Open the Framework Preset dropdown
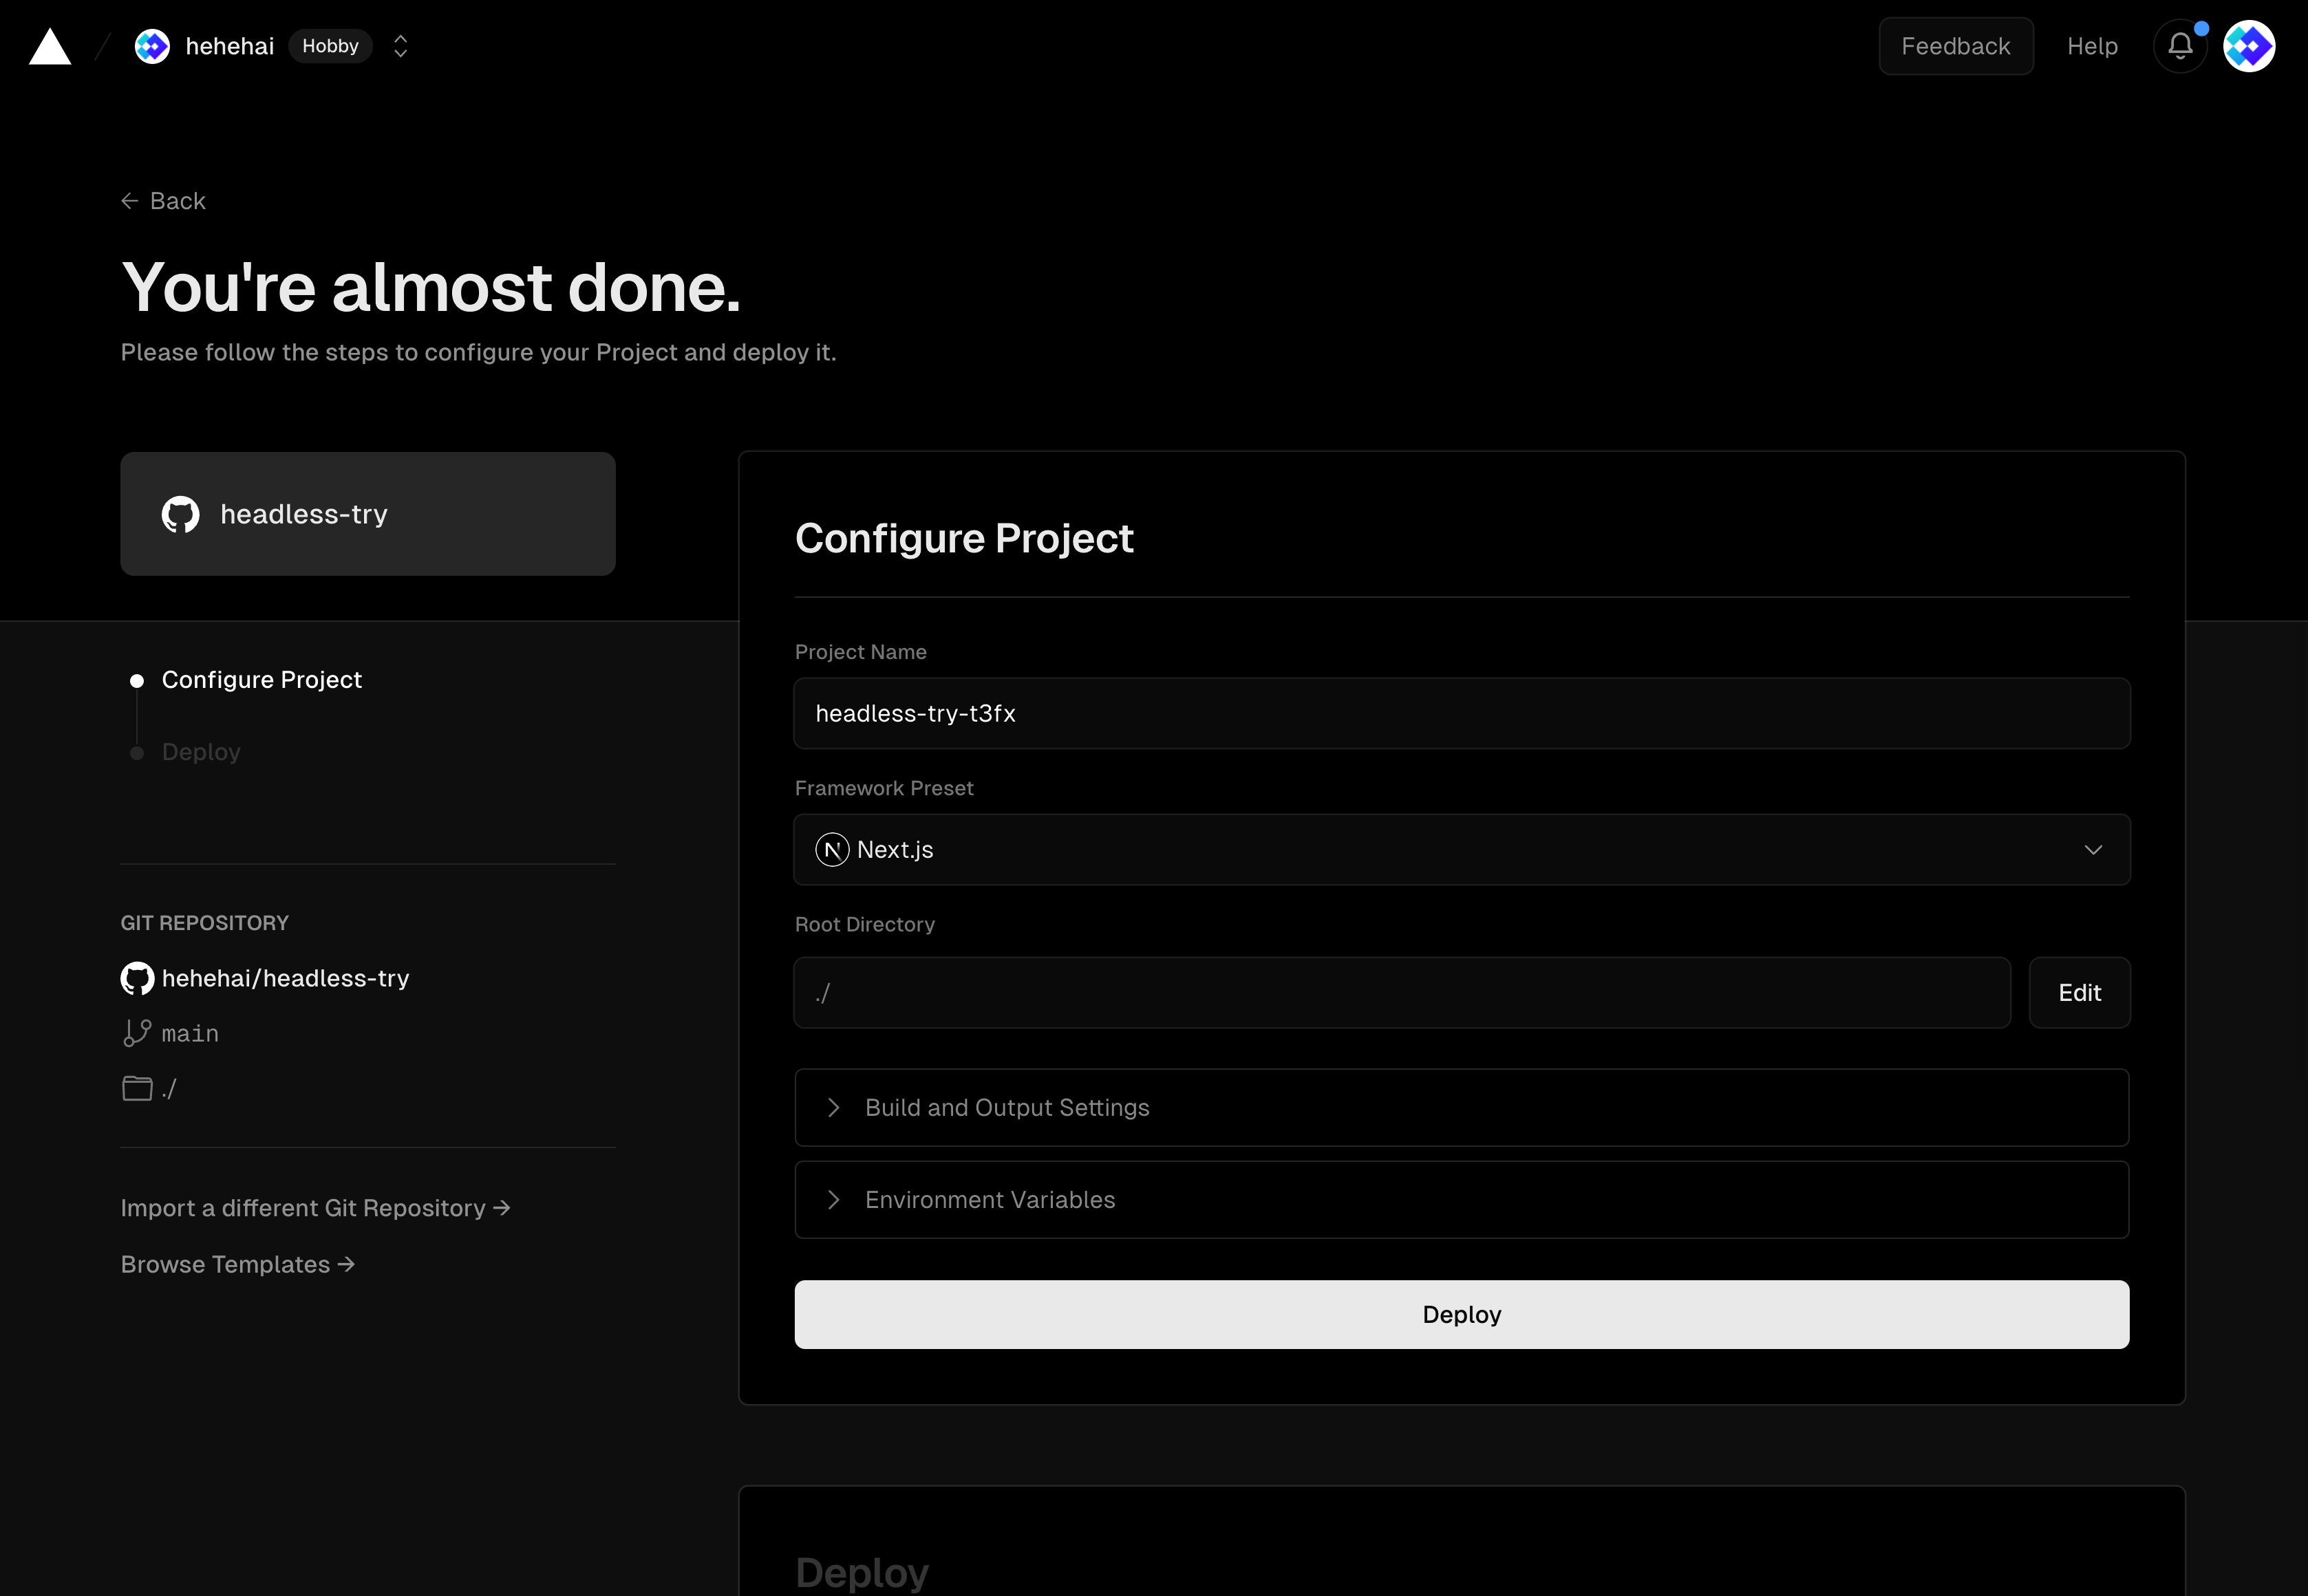The image size is (2308, 1596). tap(1461, 849)
